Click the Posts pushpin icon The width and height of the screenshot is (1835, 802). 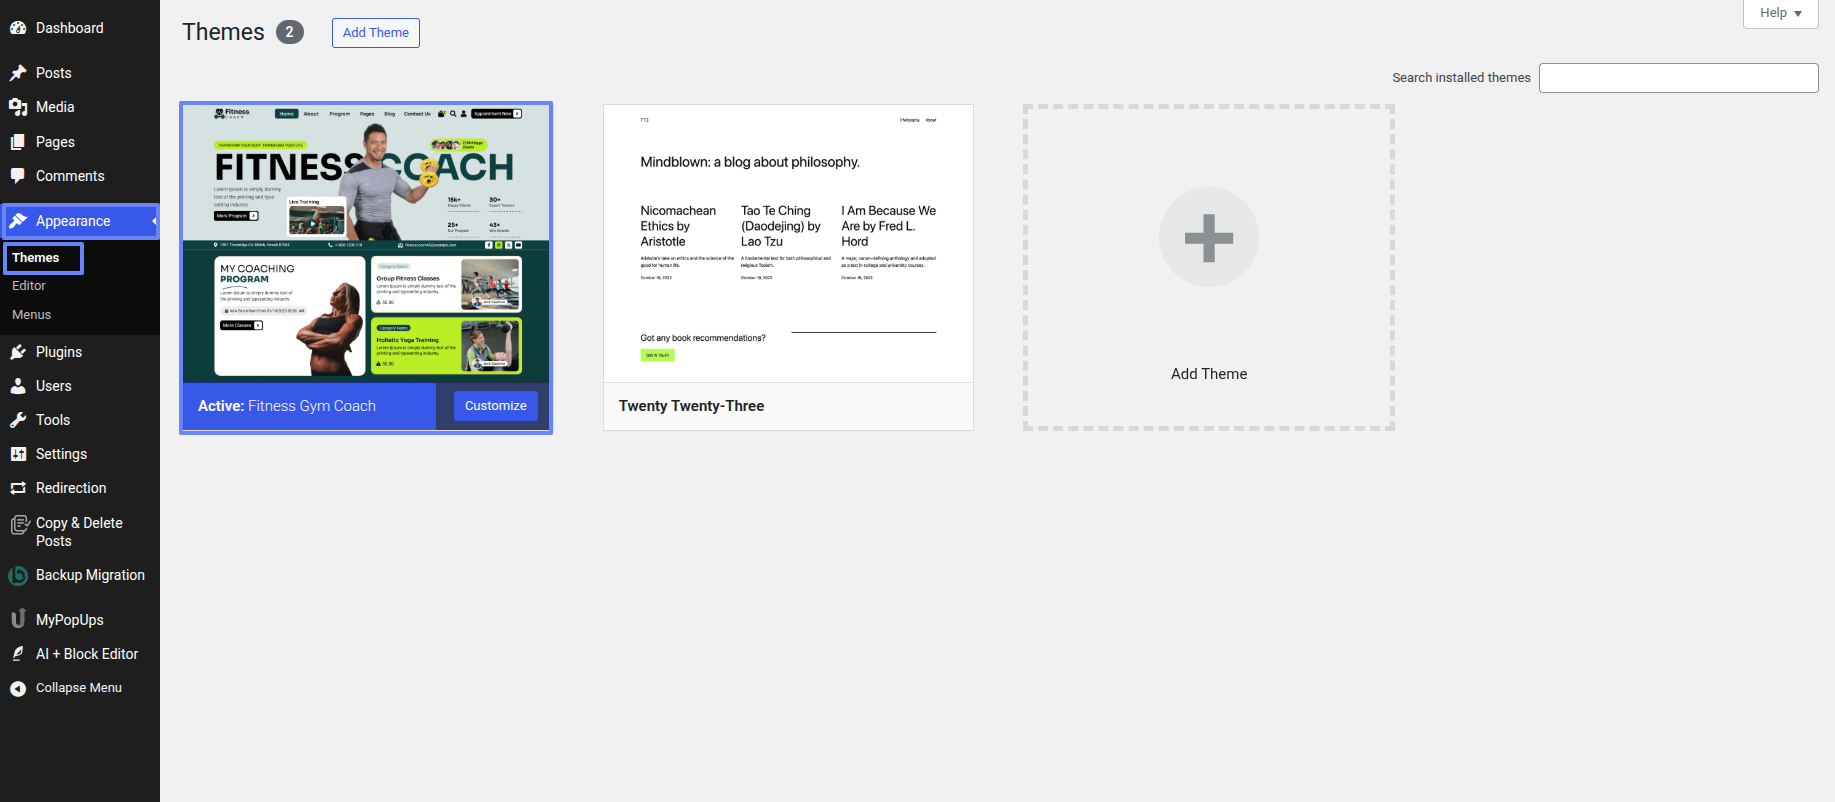(x=18, y=73)
